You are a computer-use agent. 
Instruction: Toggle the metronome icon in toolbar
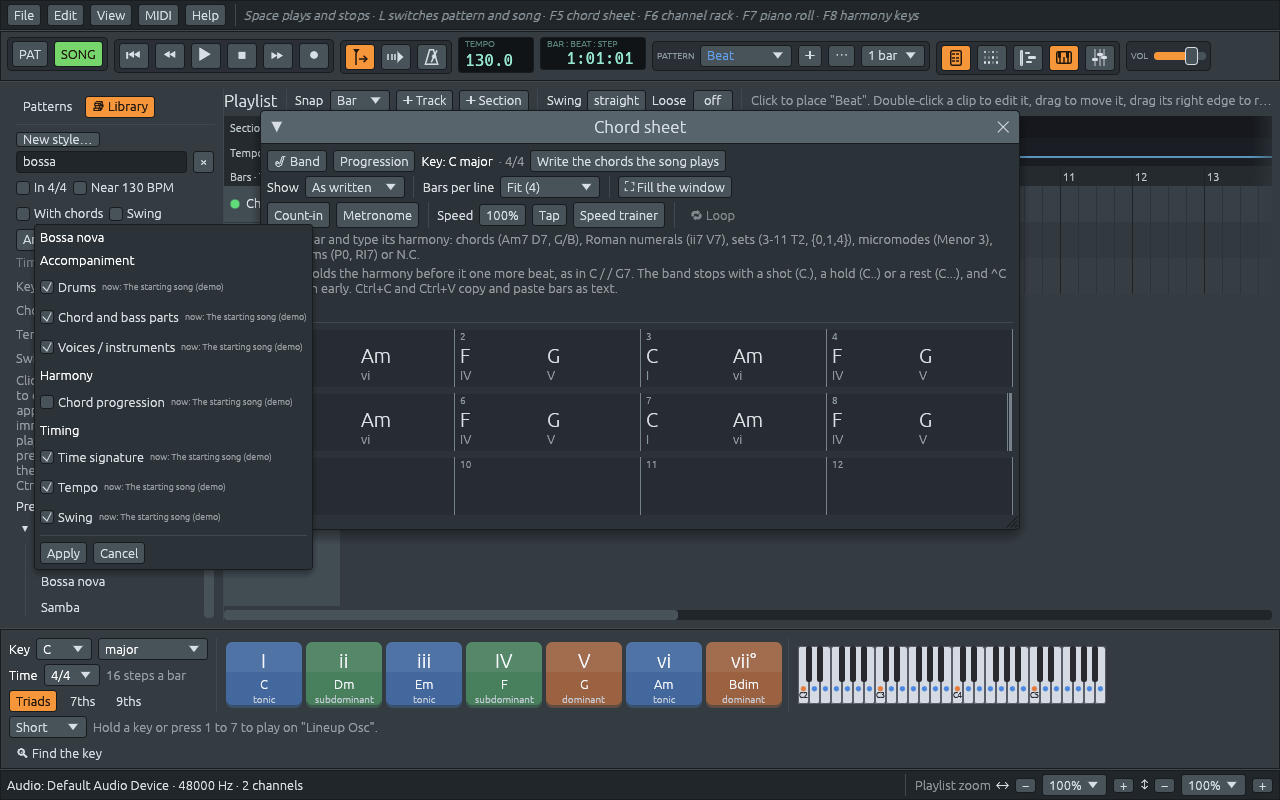click(x=432, y=57)
